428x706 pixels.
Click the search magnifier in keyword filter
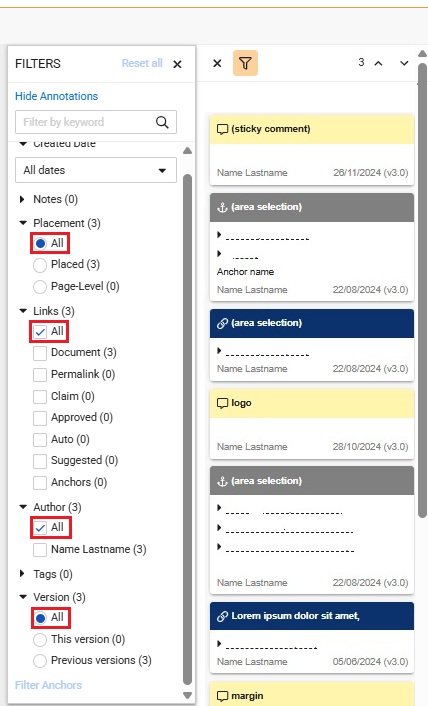coord(162,122)
